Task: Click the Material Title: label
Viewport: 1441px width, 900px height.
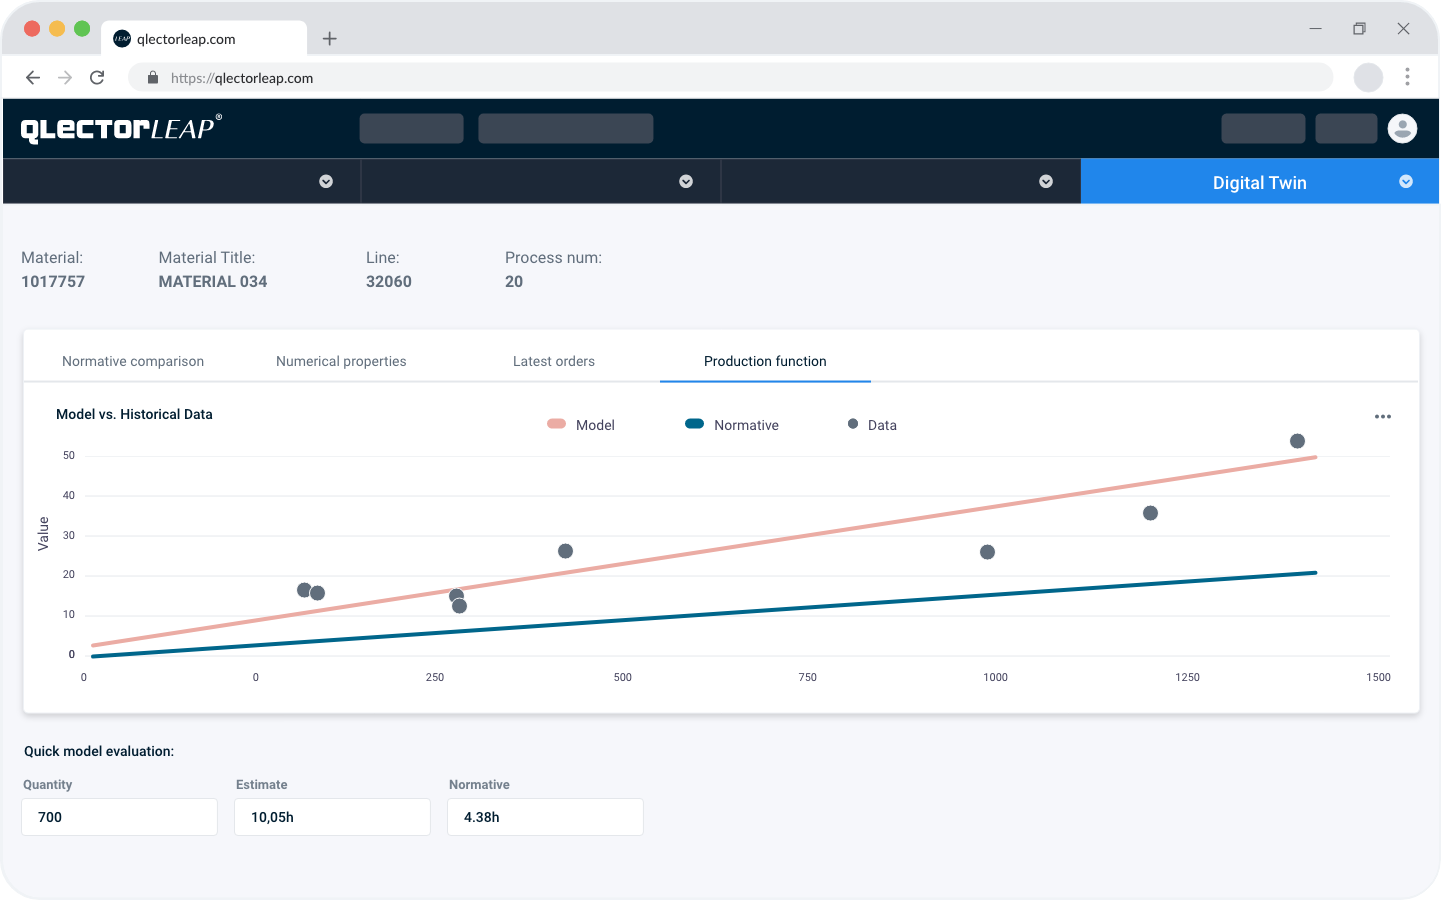Action: pyautogui.click(x=207, y=258)
